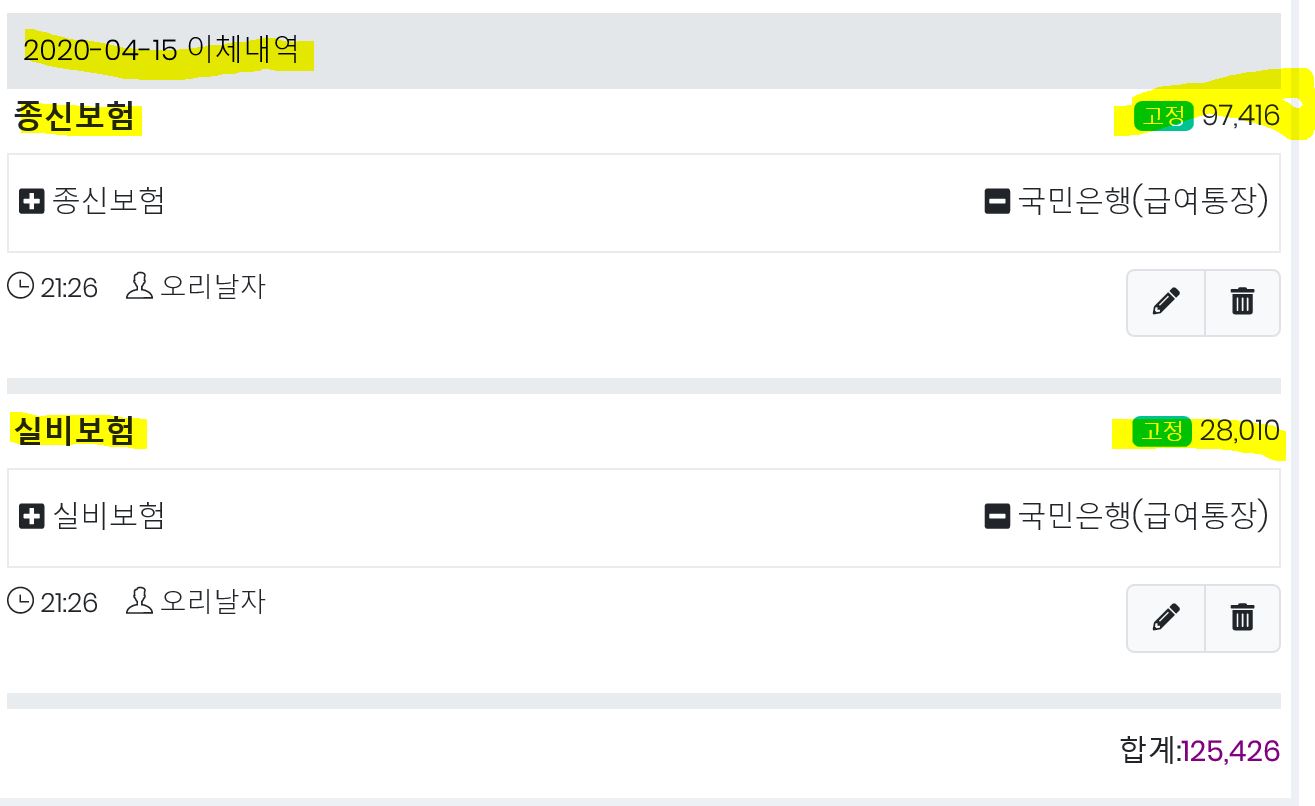
Task: Click the user icon under the 종신보험 entry
Action: 139,287
